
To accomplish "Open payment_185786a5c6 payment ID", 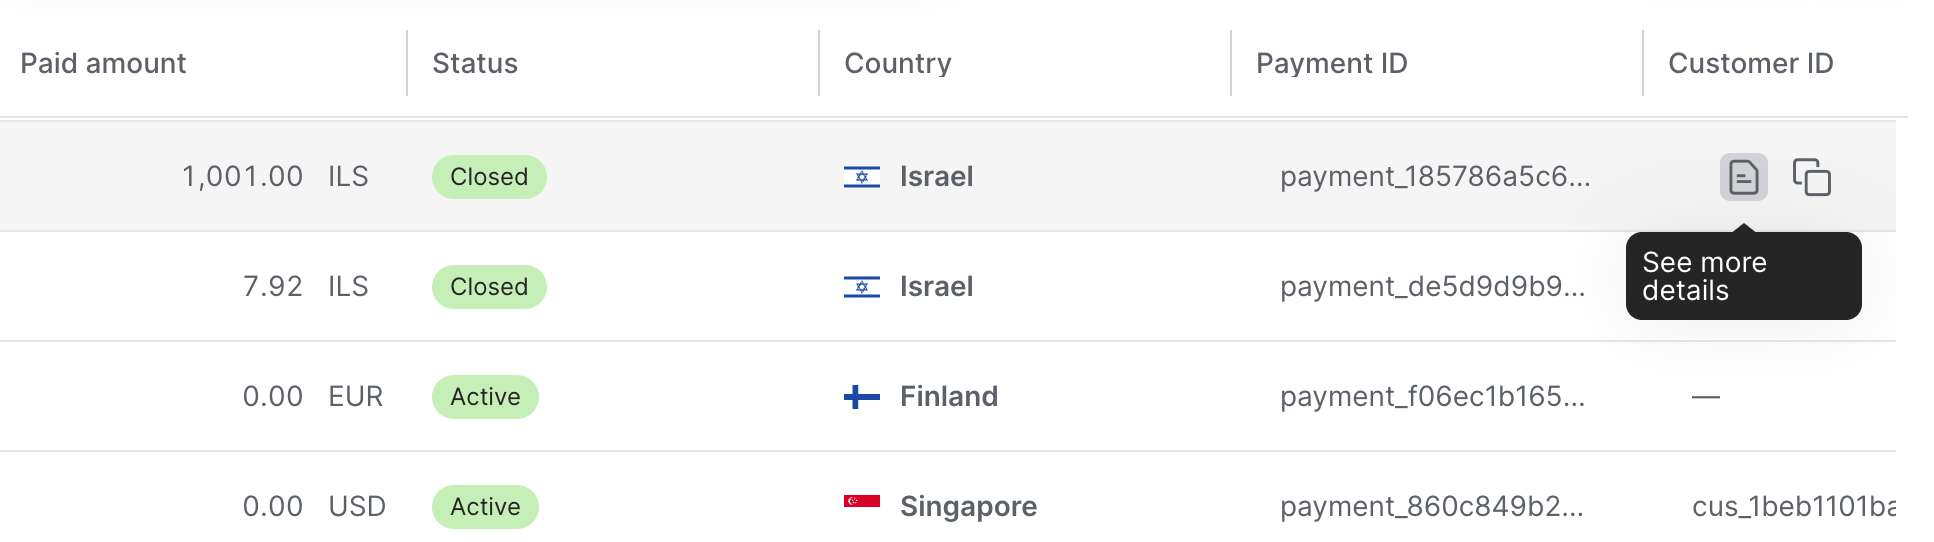I will pos(1434,177).
